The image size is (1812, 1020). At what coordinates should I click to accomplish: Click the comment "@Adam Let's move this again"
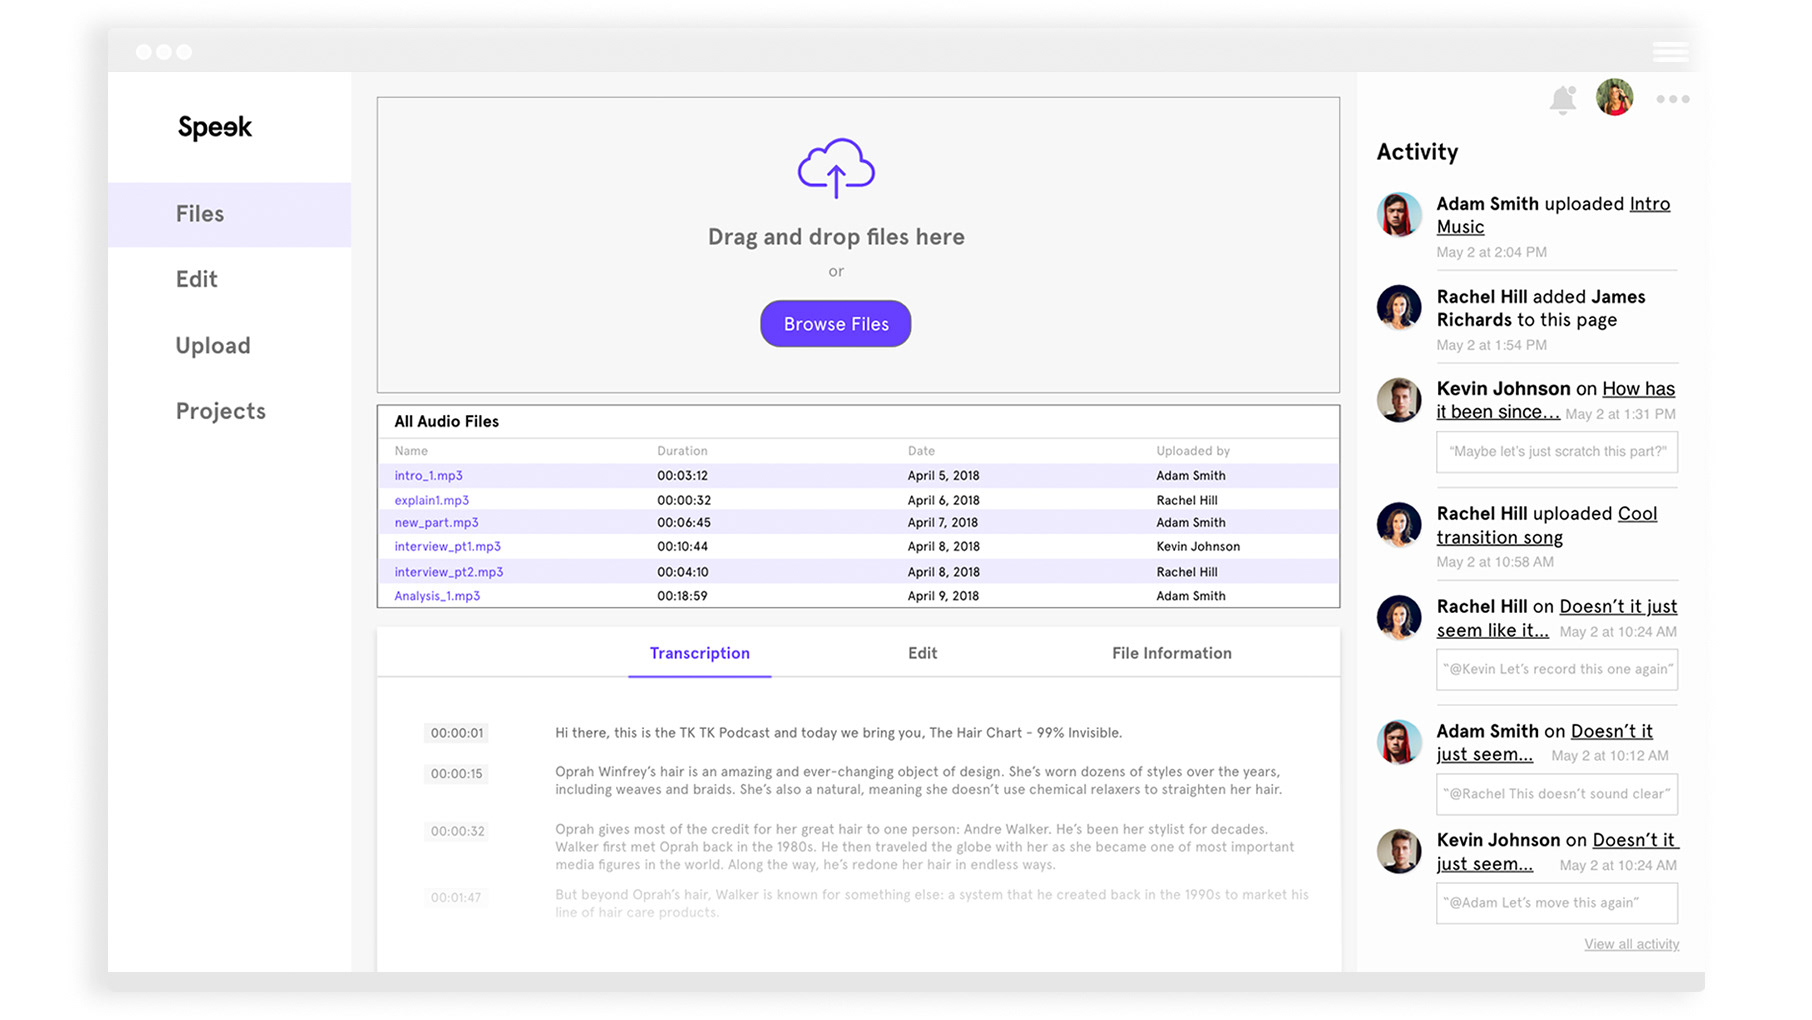click(x=1557, y=903)
